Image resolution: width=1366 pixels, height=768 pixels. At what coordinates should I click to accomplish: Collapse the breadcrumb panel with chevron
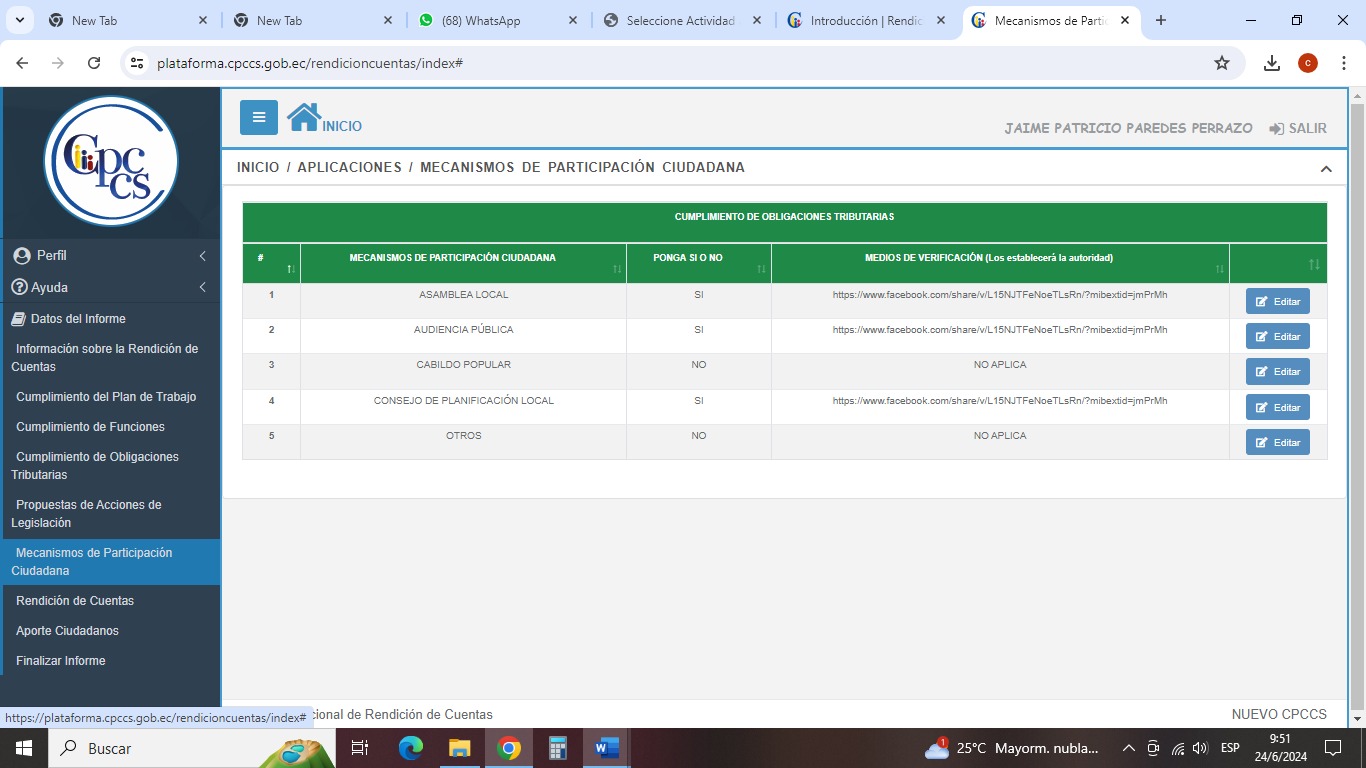tap(1326, 169)
